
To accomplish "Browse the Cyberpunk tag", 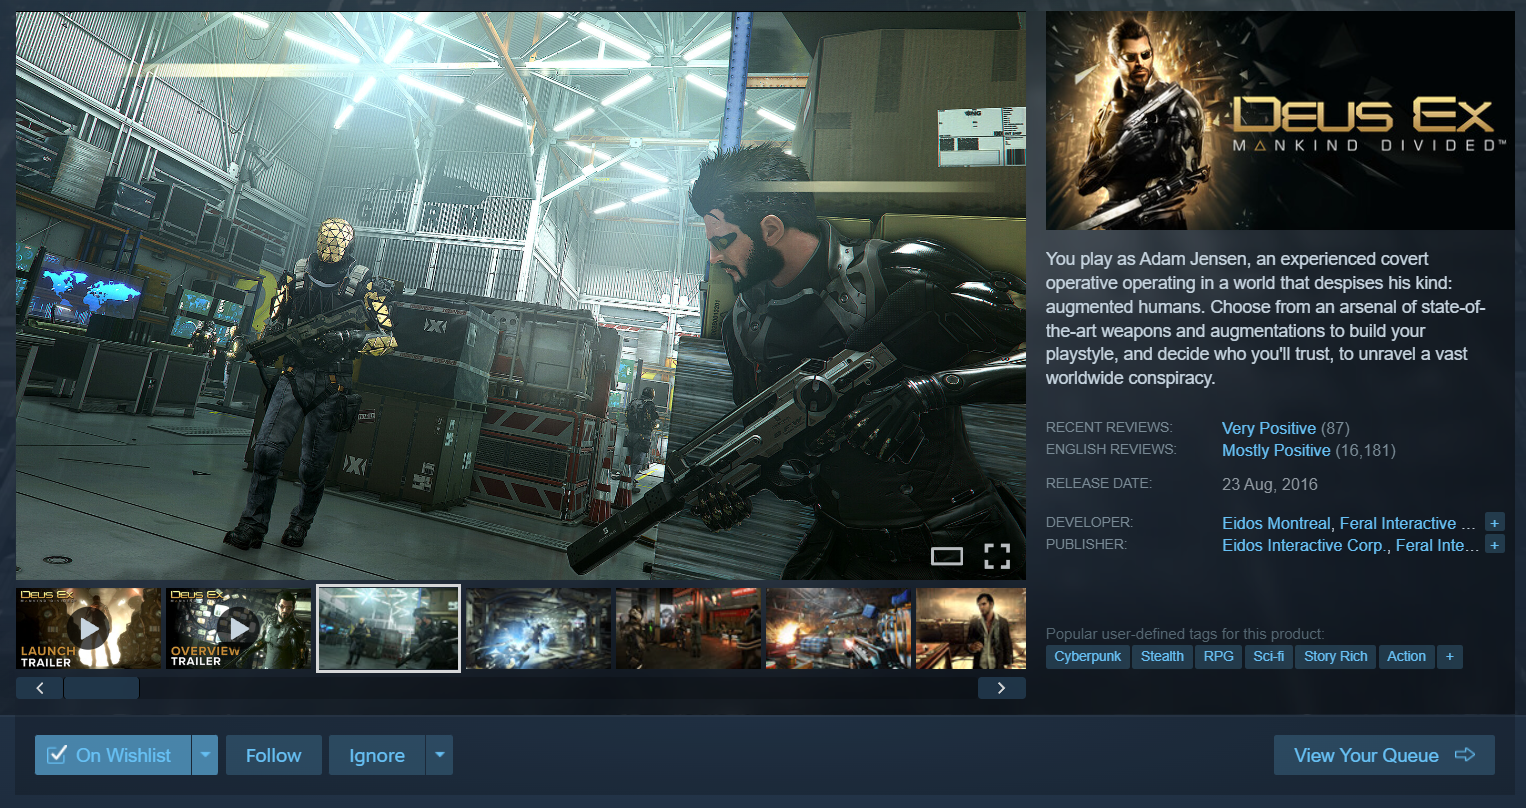I will point(1088,656).
